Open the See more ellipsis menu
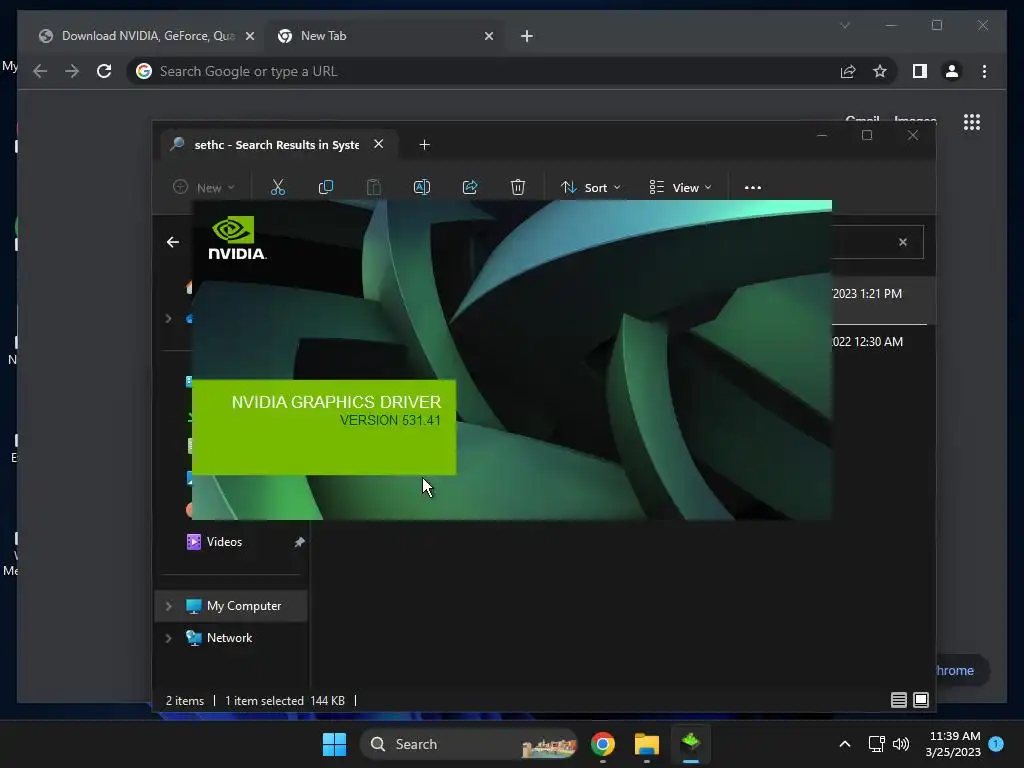The height and width of the screenshot is (768, 1024). coord(752,187)
